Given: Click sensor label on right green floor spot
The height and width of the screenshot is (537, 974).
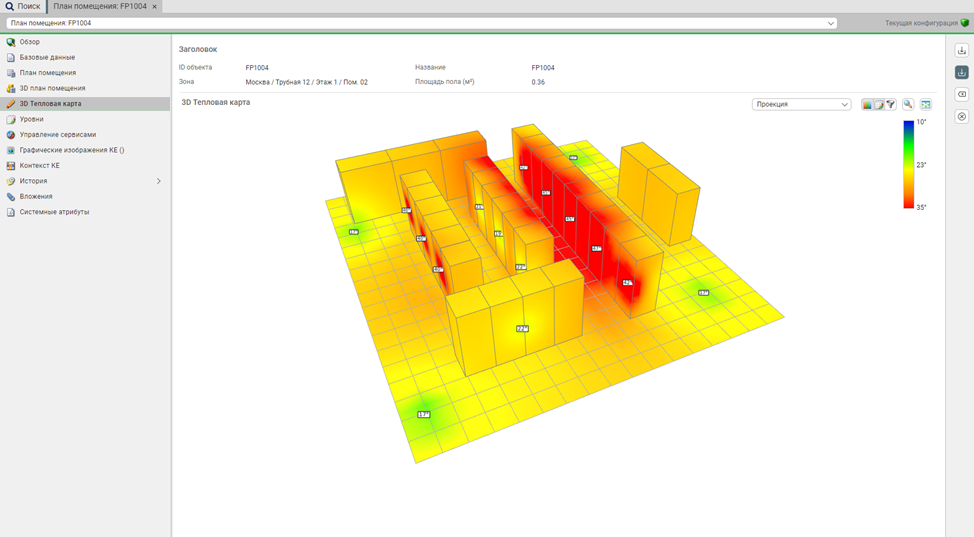Looking at the screenshot, I should 703,293.
